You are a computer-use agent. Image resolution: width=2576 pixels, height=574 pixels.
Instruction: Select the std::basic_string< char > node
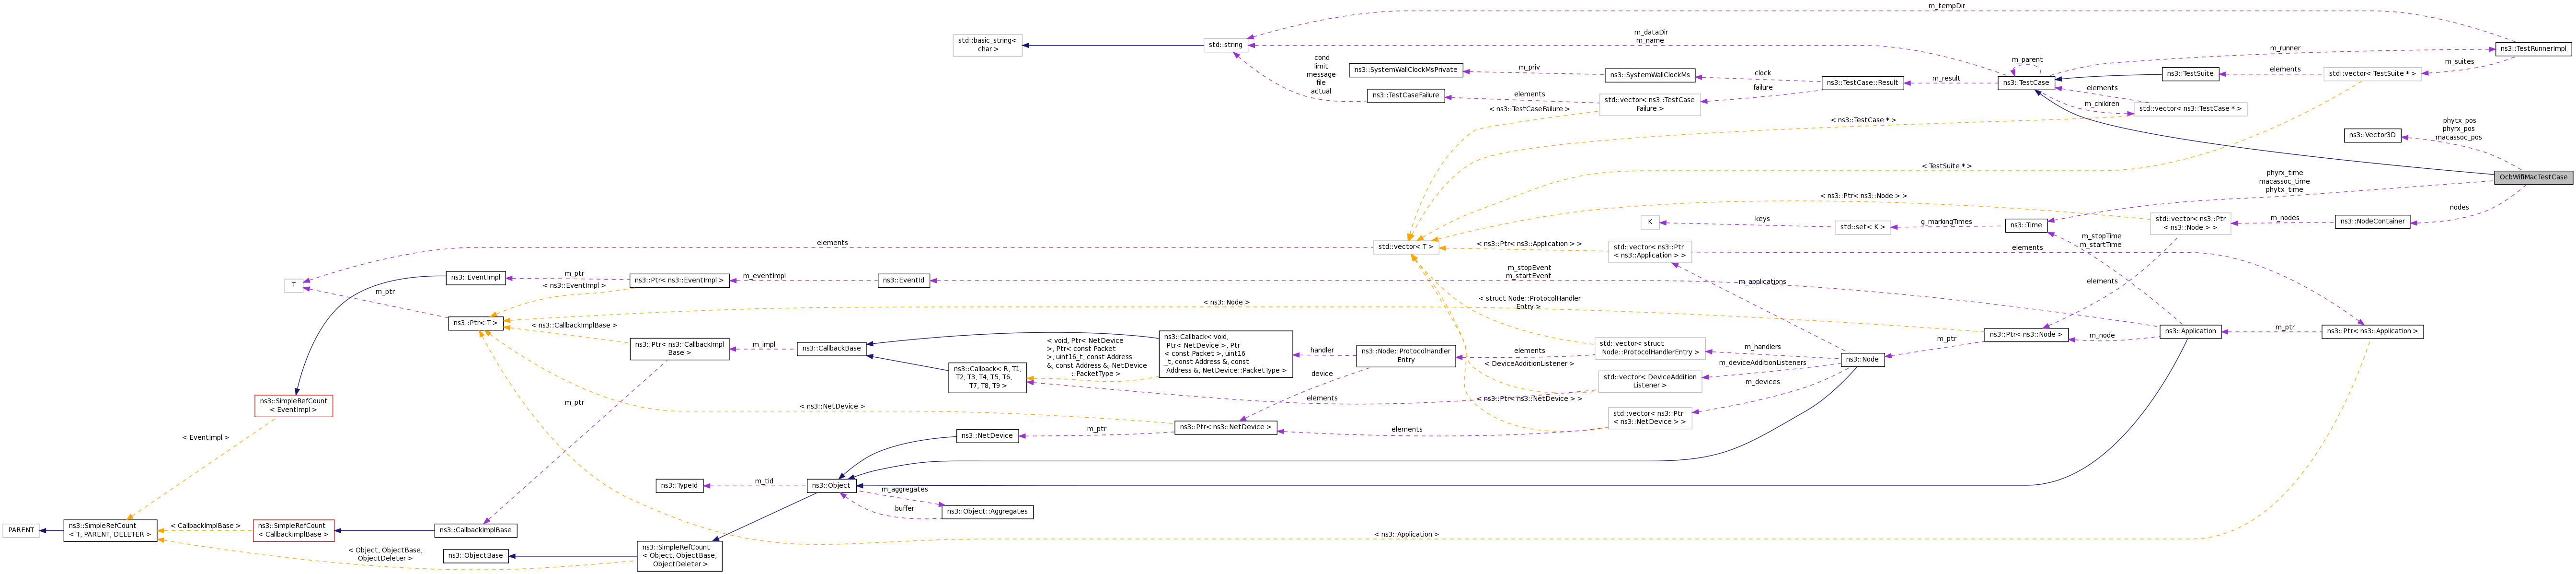(987, 45)
